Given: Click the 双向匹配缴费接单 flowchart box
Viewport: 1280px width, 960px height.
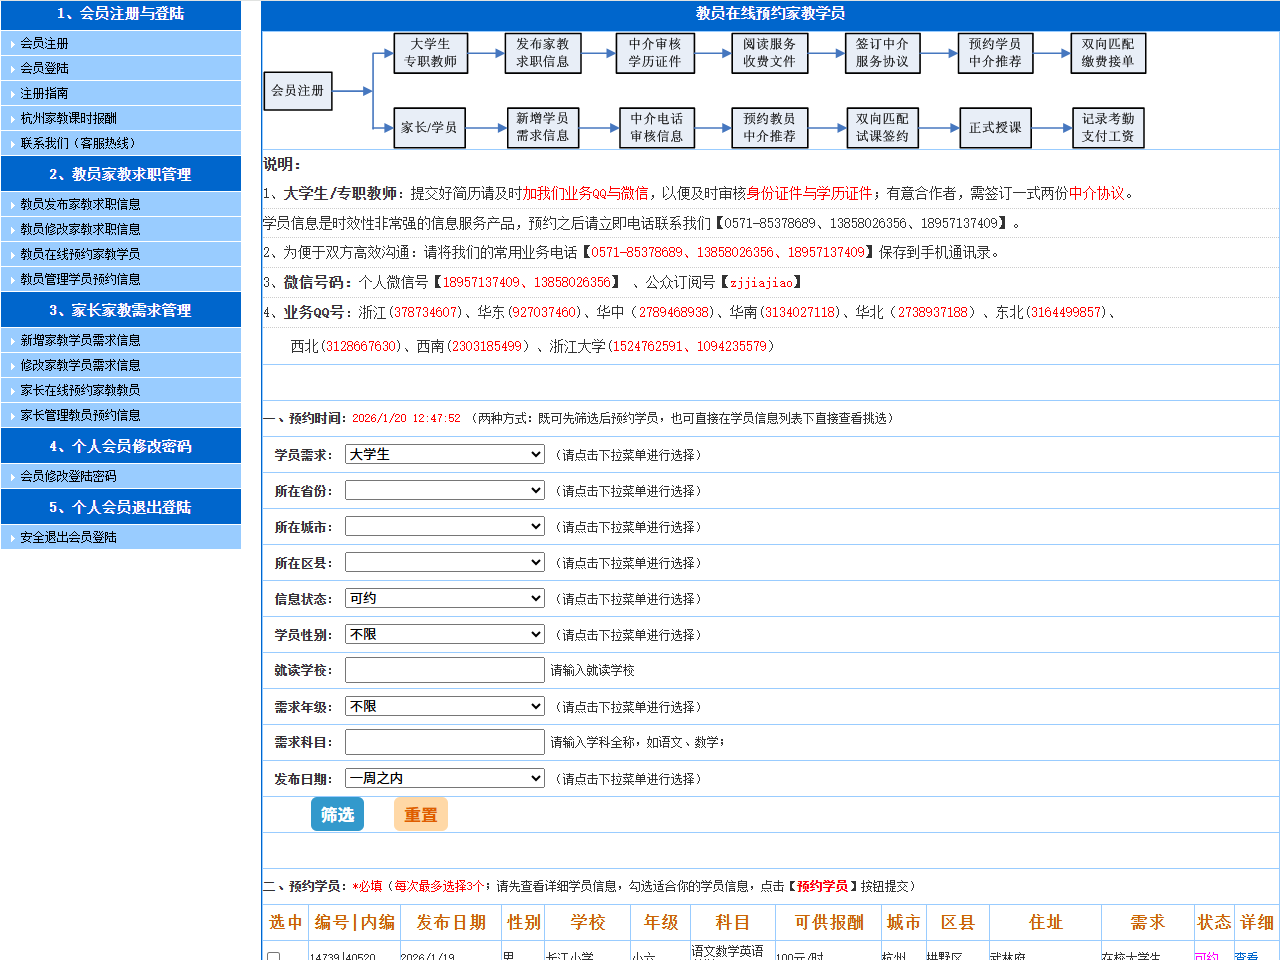Looking at the screenshot, I should 1107,53.
